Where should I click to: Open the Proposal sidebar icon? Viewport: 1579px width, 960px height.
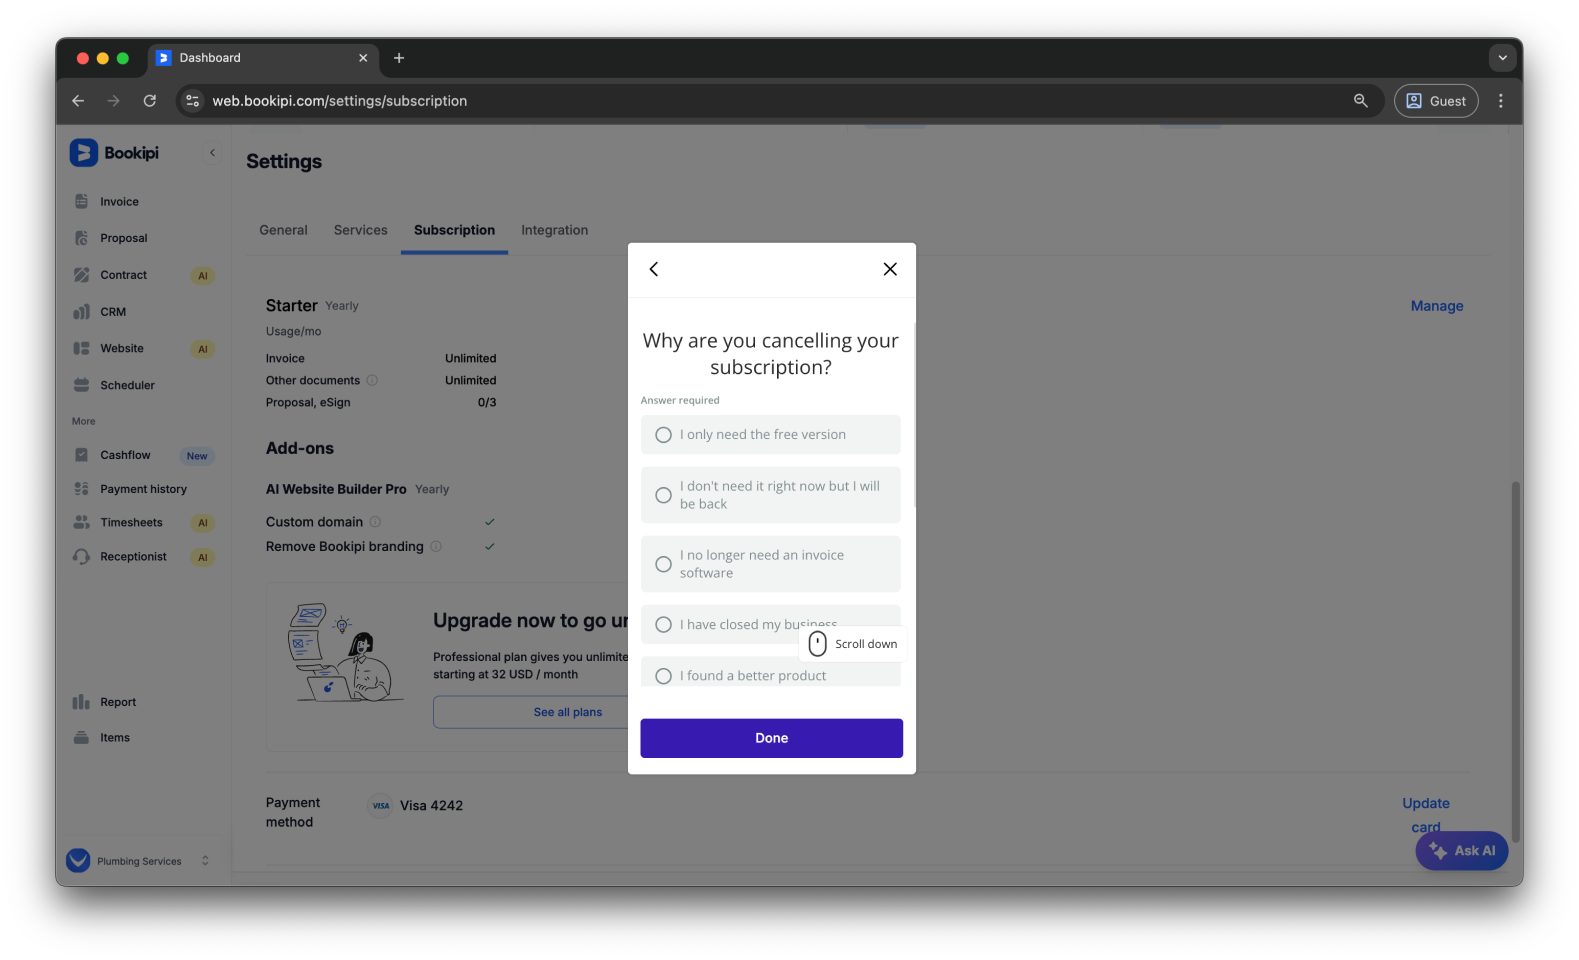(x=82, y=238)
